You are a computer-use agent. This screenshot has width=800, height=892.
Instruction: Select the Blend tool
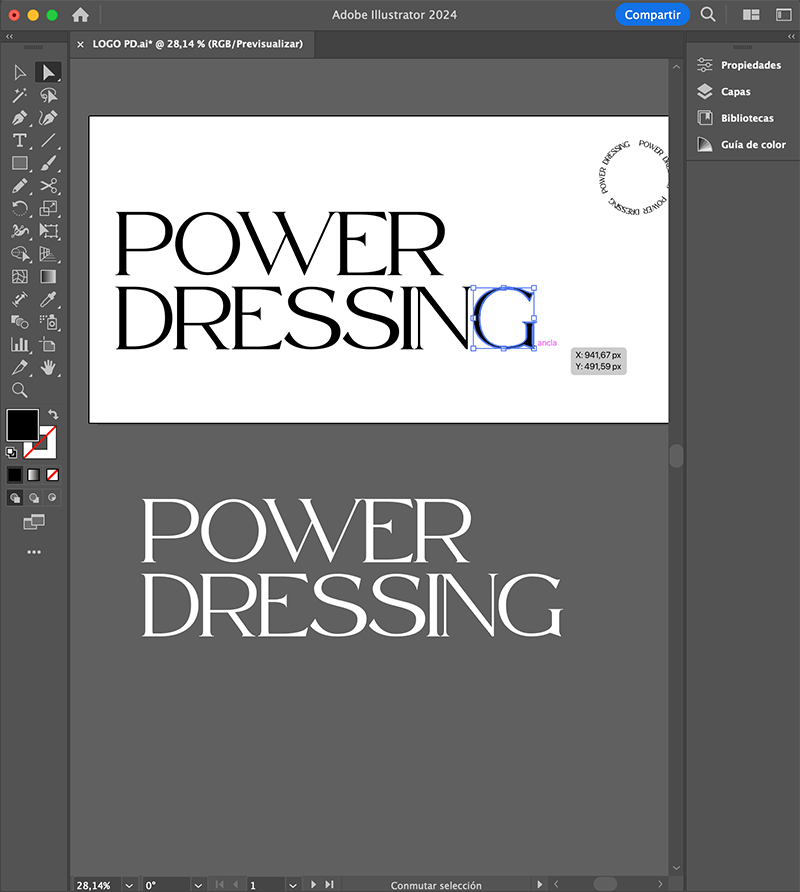coord(19,322)
